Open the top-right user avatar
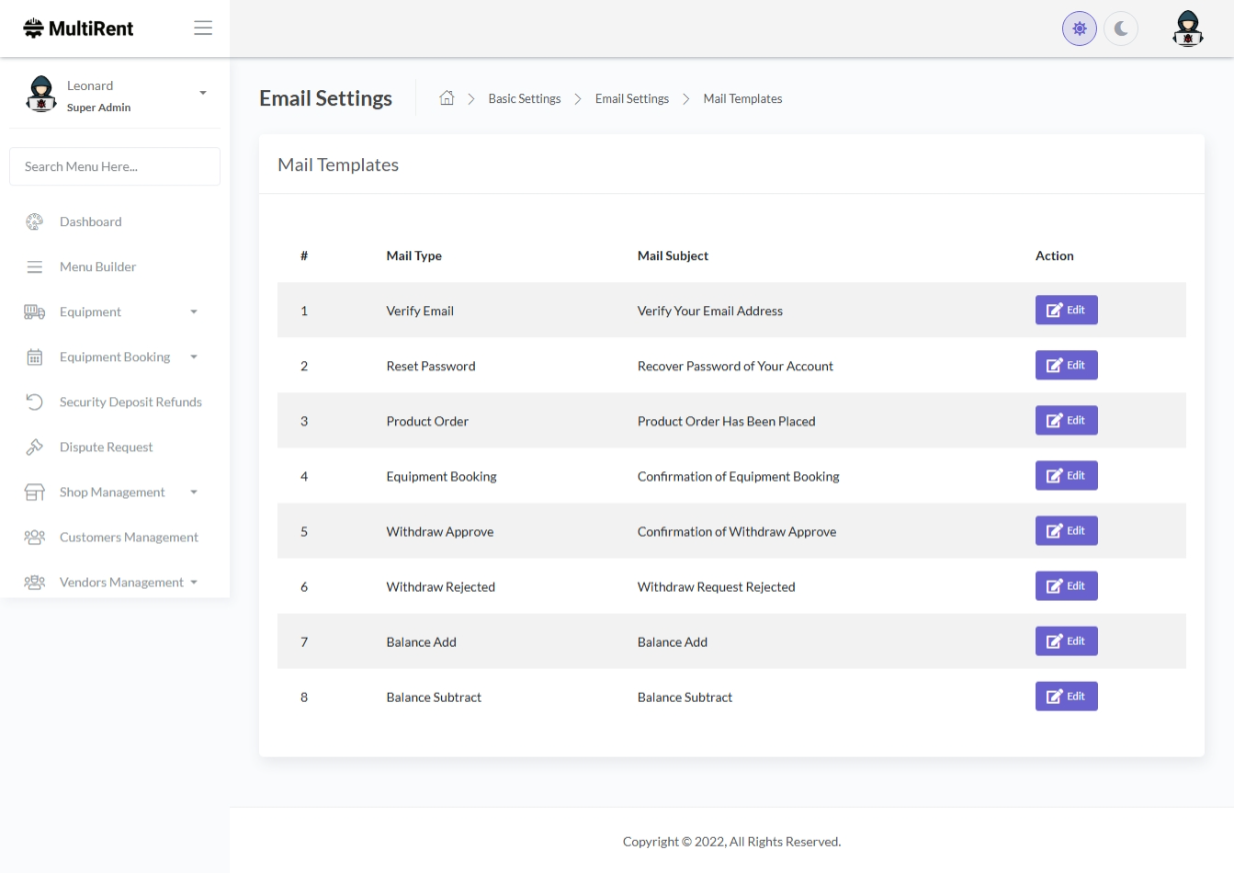Screen dimensions: 1234x873 click(1187, 29)
